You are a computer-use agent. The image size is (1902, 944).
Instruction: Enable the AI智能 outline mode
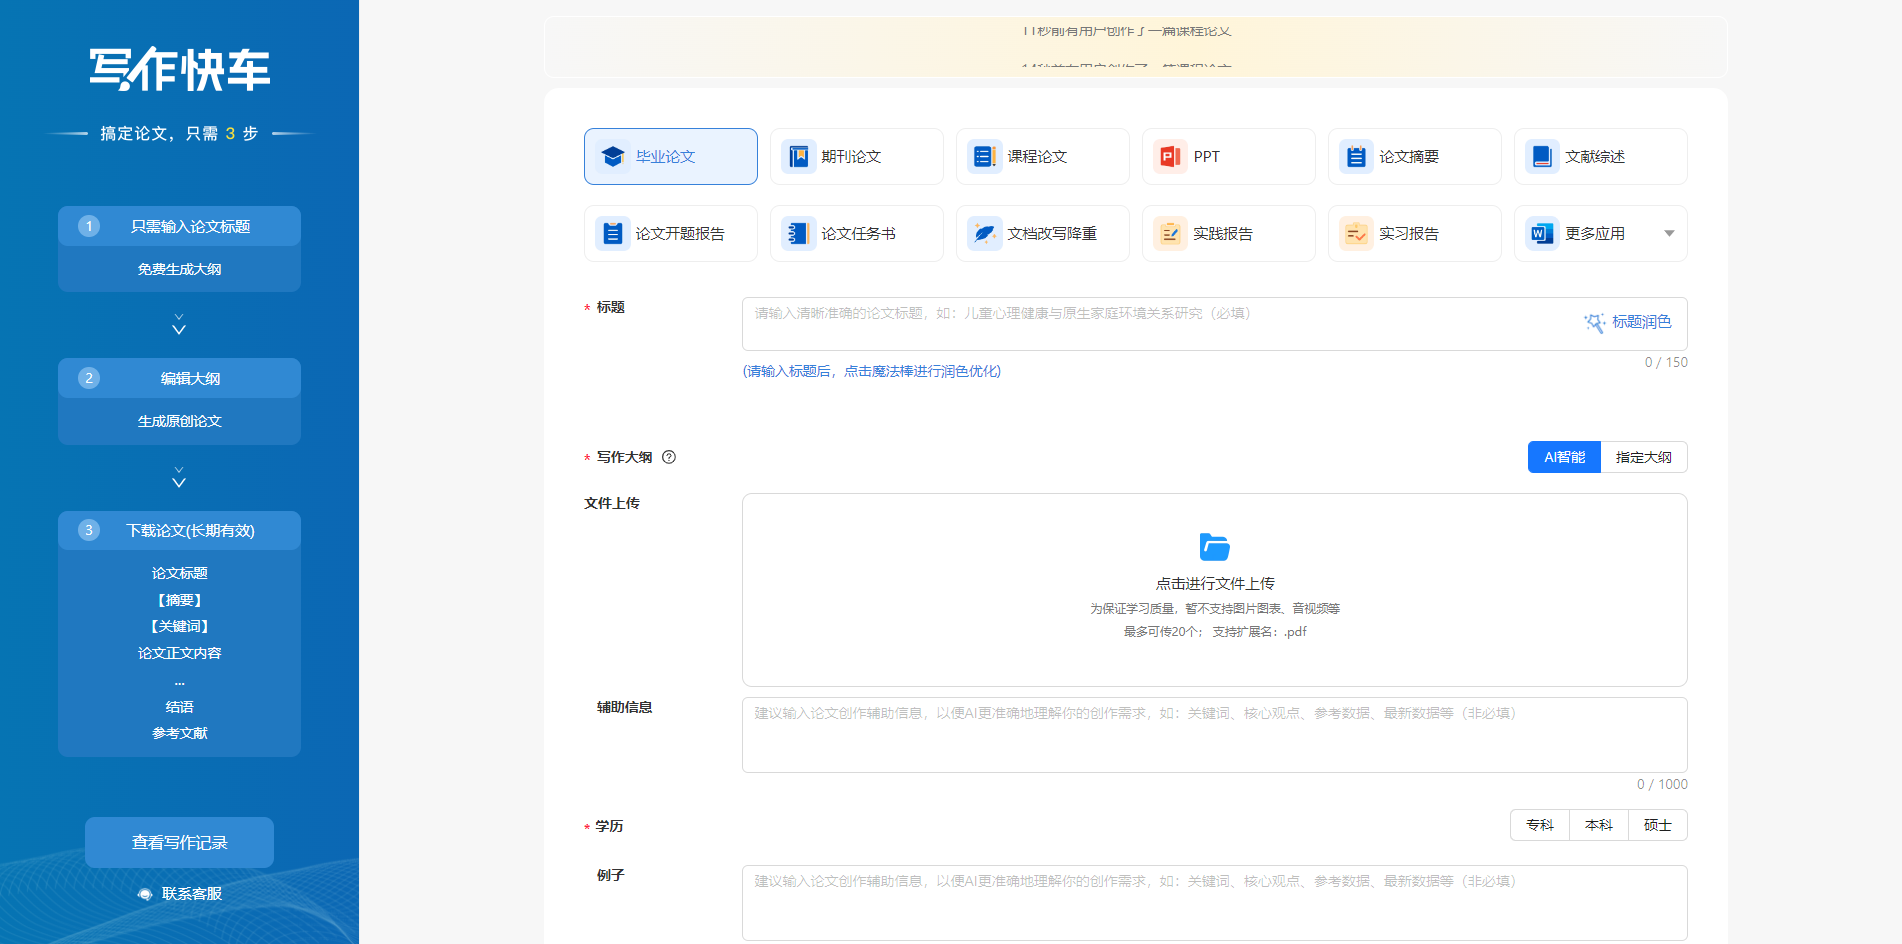(x=1563, y=457)
